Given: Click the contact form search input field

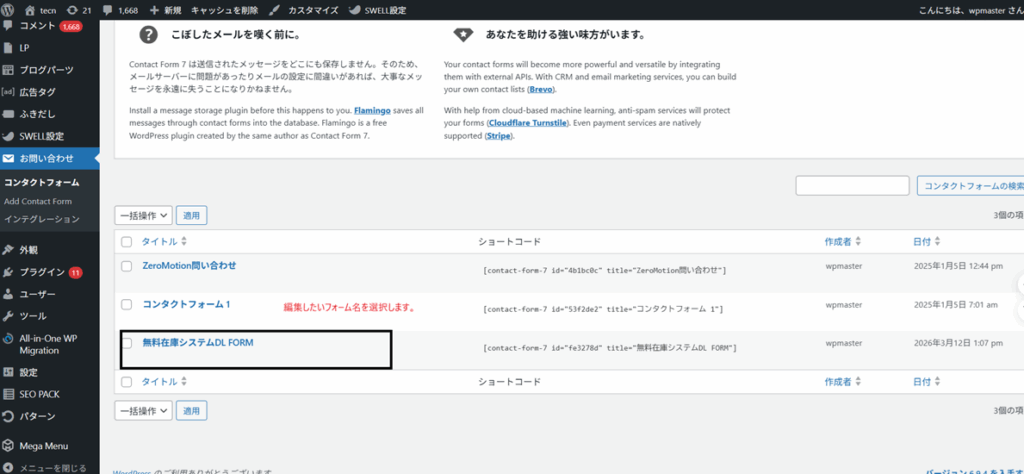Looking at the screenshot, I should click(x=852, y=186).
